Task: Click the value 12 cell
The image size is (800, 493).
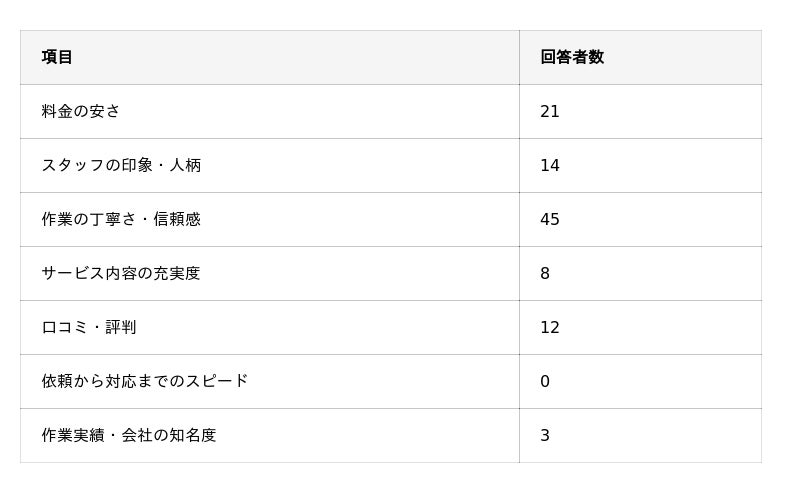Action: point(550,327)
